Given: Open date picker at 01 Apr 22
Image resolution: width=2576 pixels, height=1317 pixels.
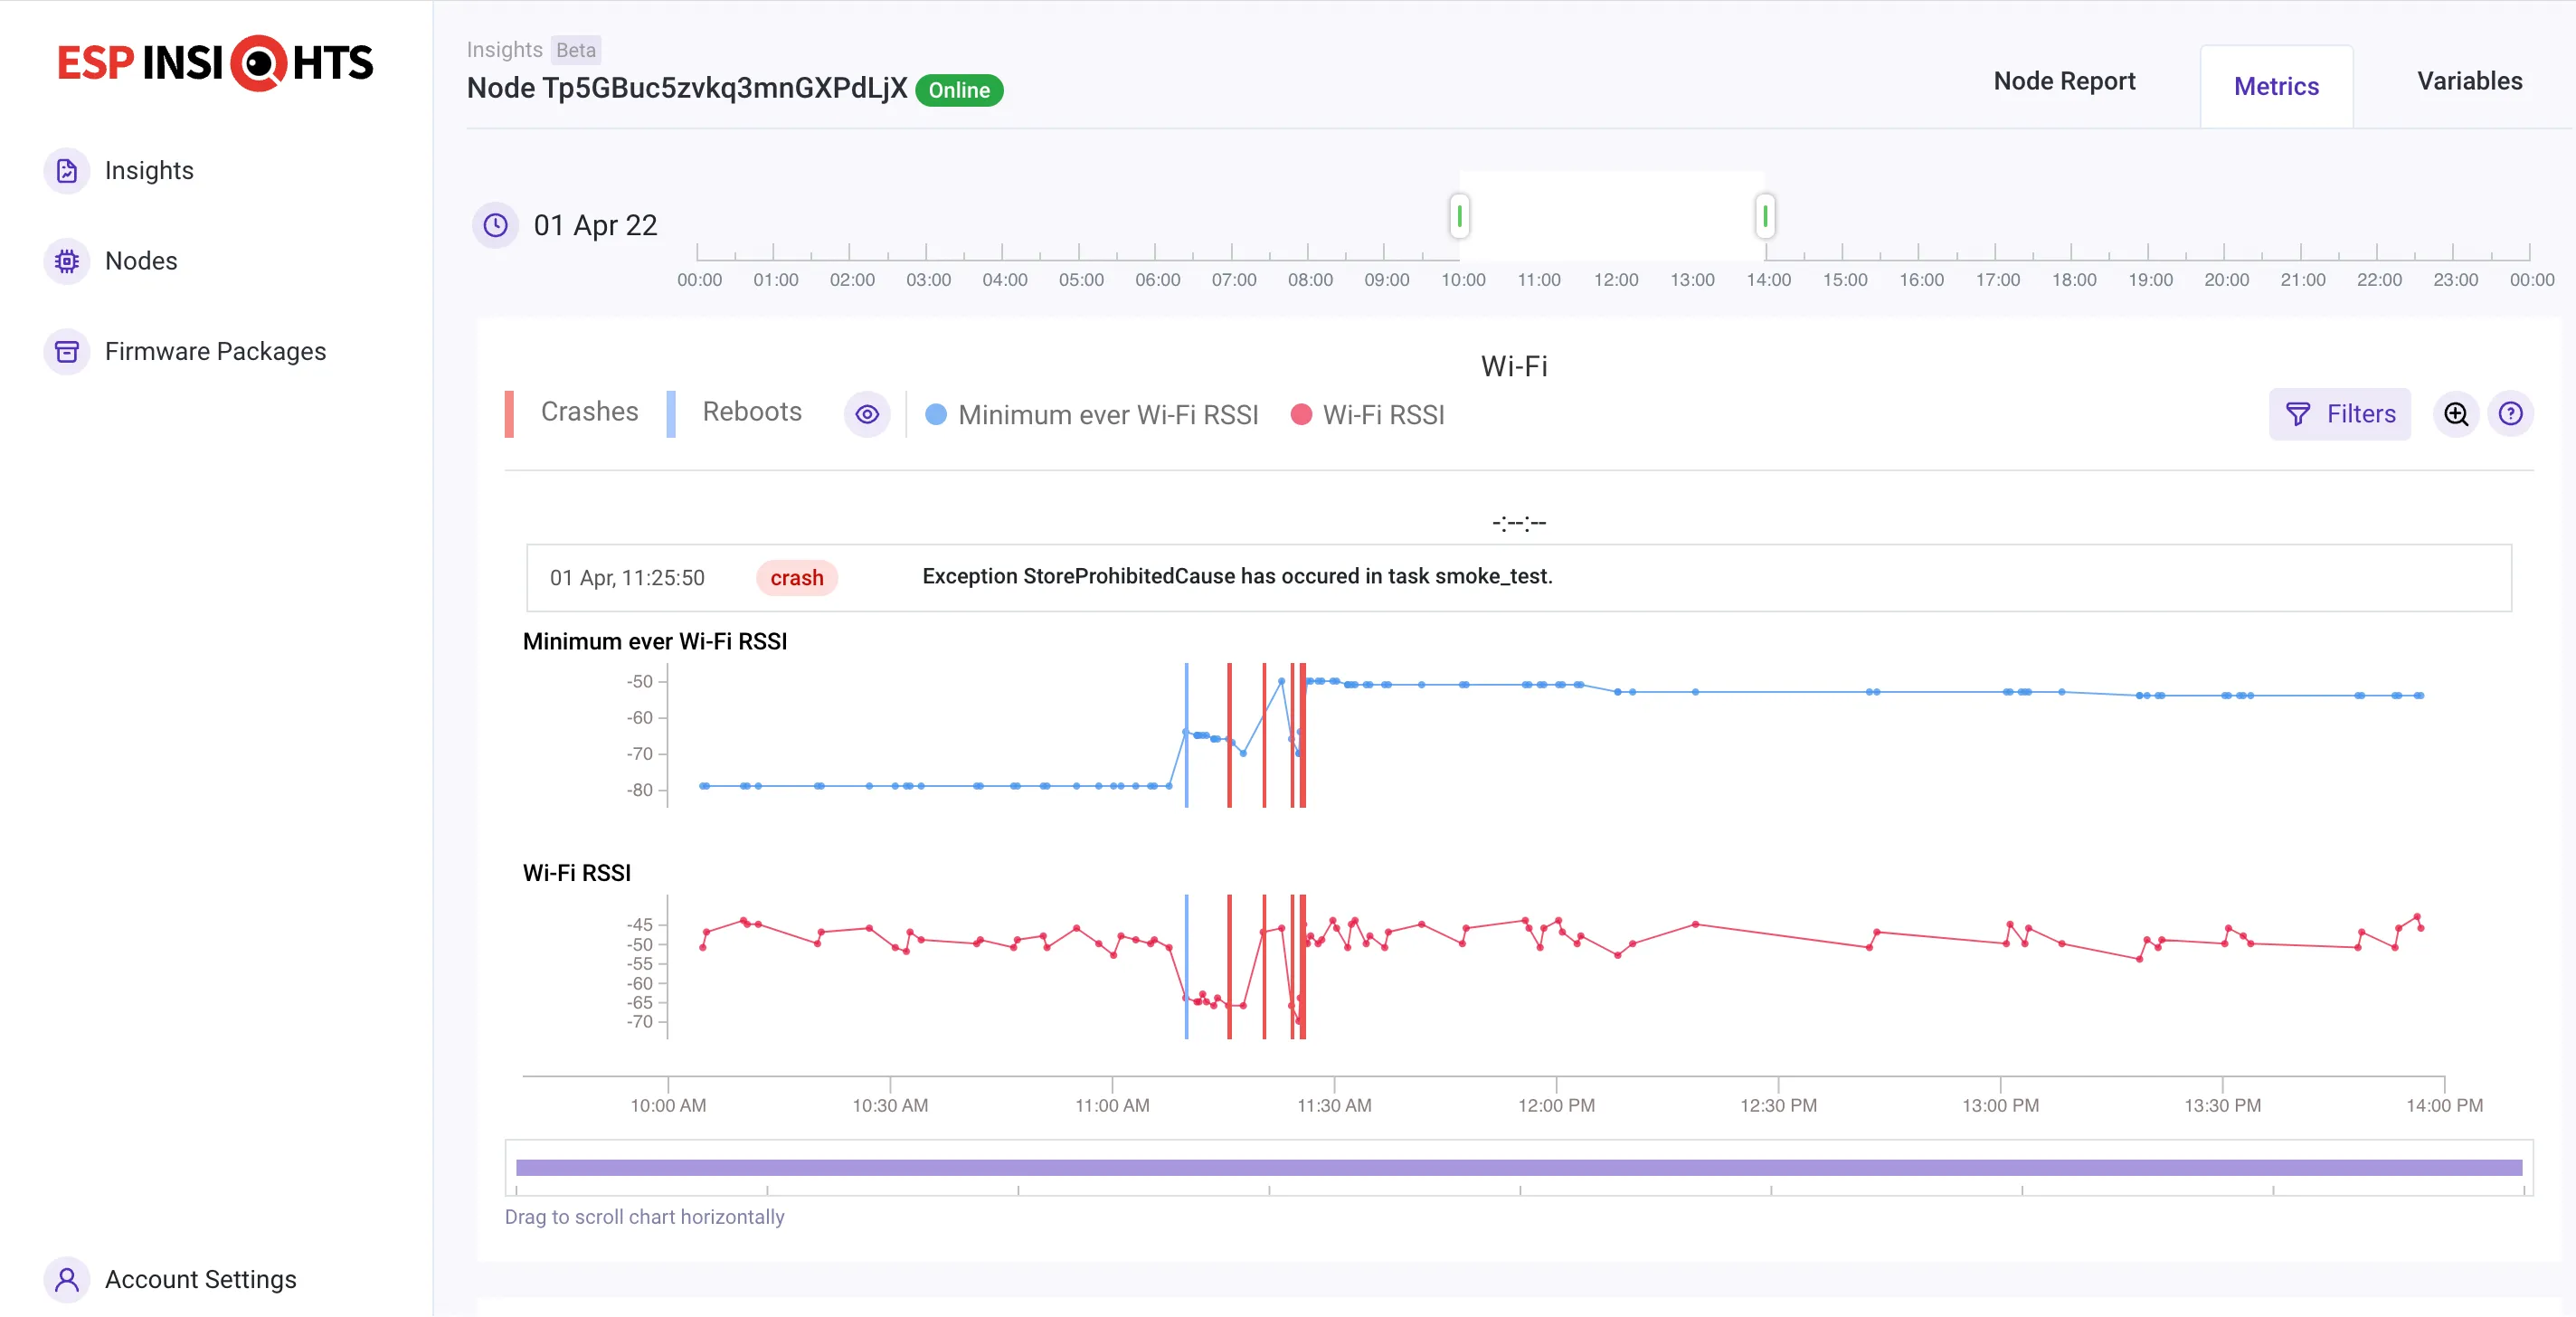Looking at the screenshot, I should click(x=595, y=225).
